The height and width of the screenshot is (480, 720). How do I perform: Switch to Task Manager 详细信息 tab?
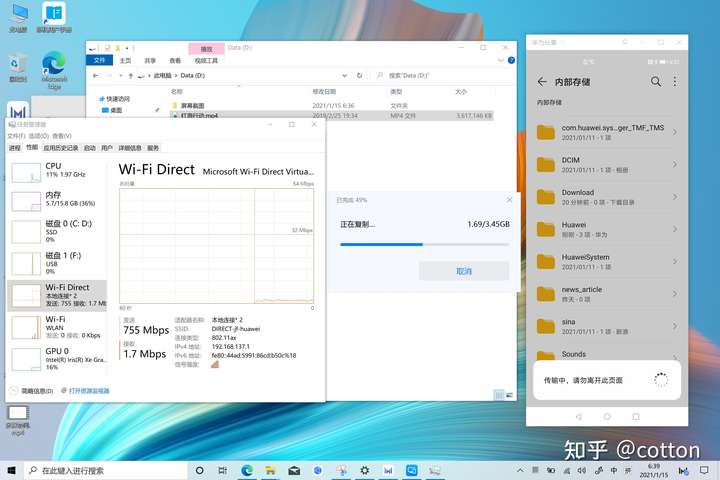tap(130, 148)
